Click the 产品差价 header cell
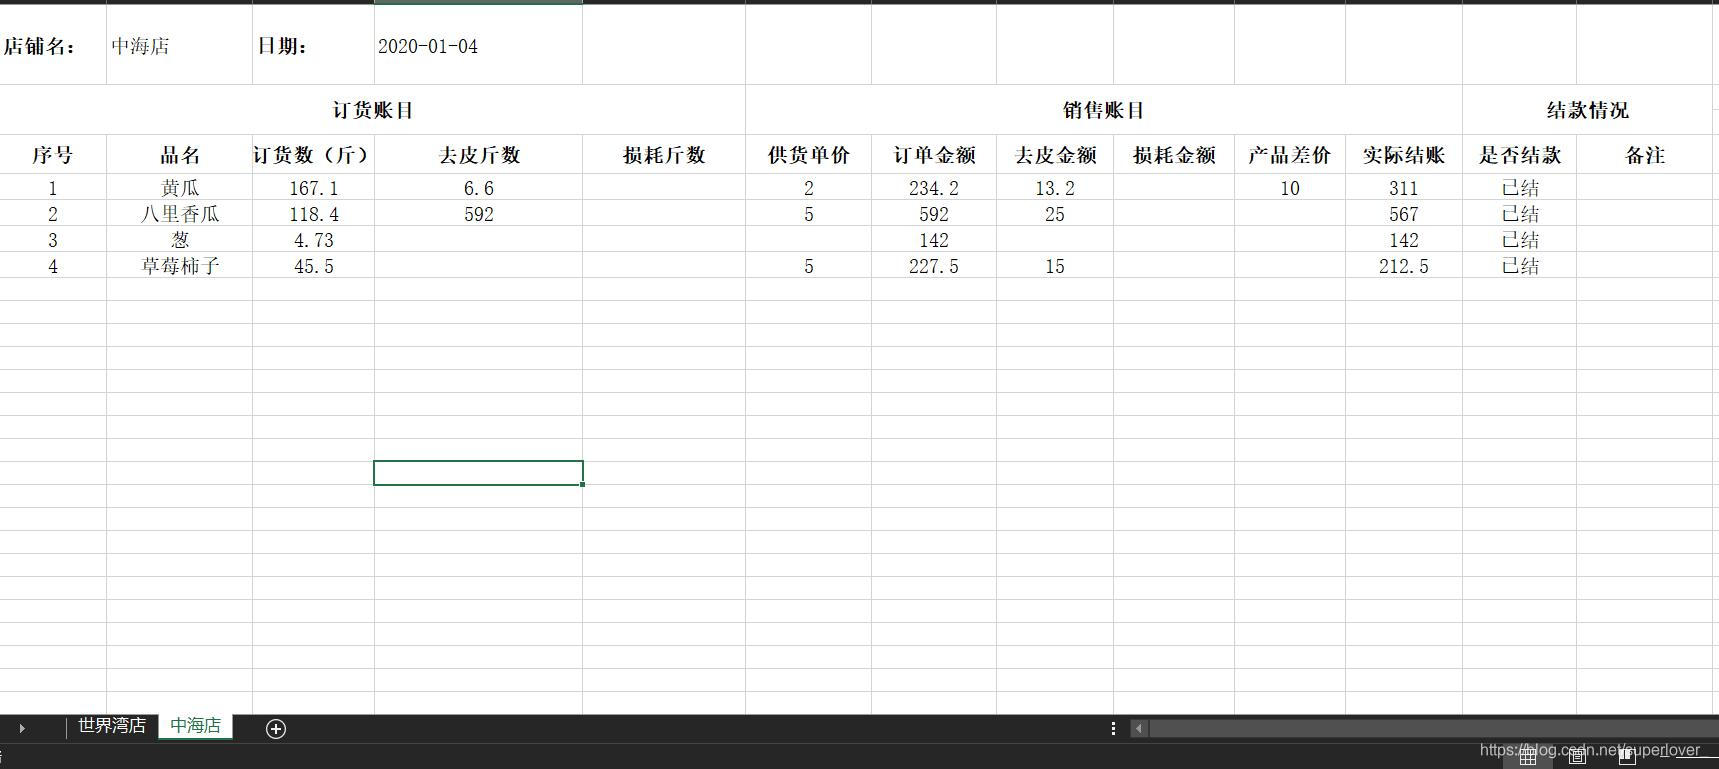This screenshot has height=769, width=1719. tap(1290, 155)
